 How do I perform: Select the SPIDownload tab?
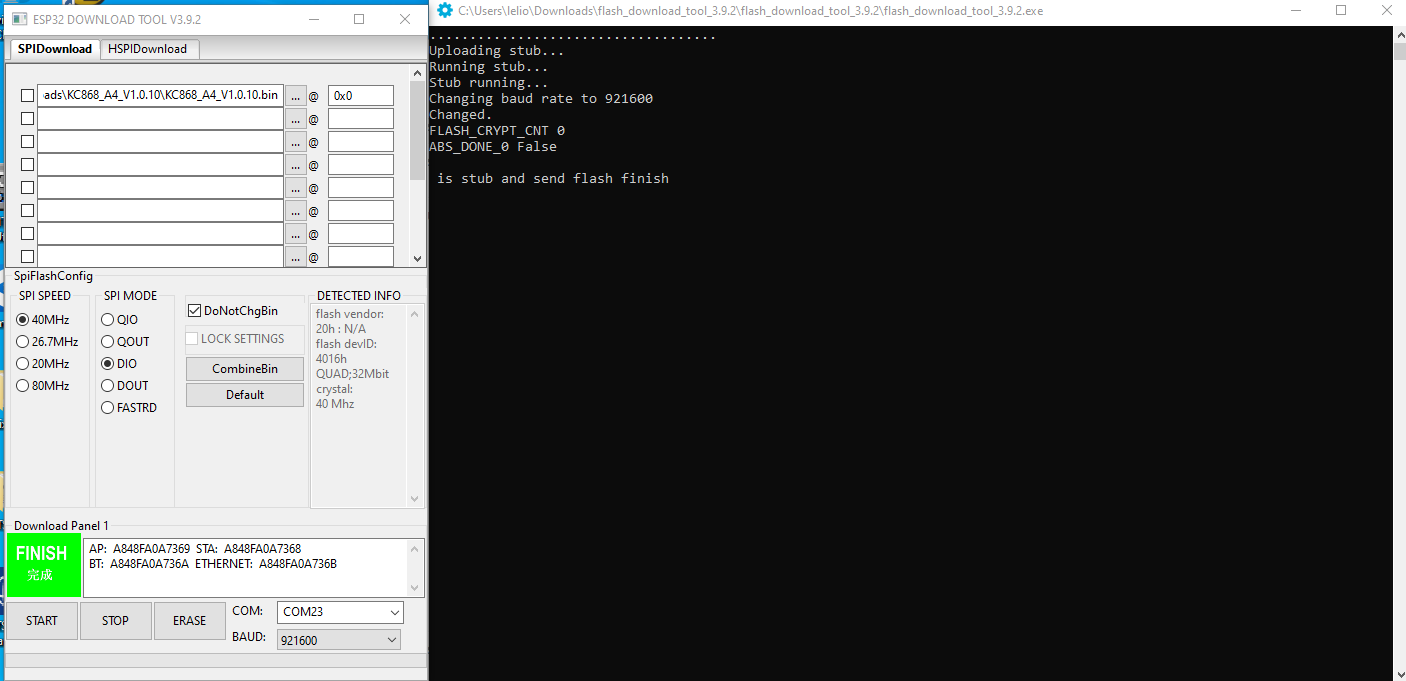pyautogui.click(x=54, y=49)
